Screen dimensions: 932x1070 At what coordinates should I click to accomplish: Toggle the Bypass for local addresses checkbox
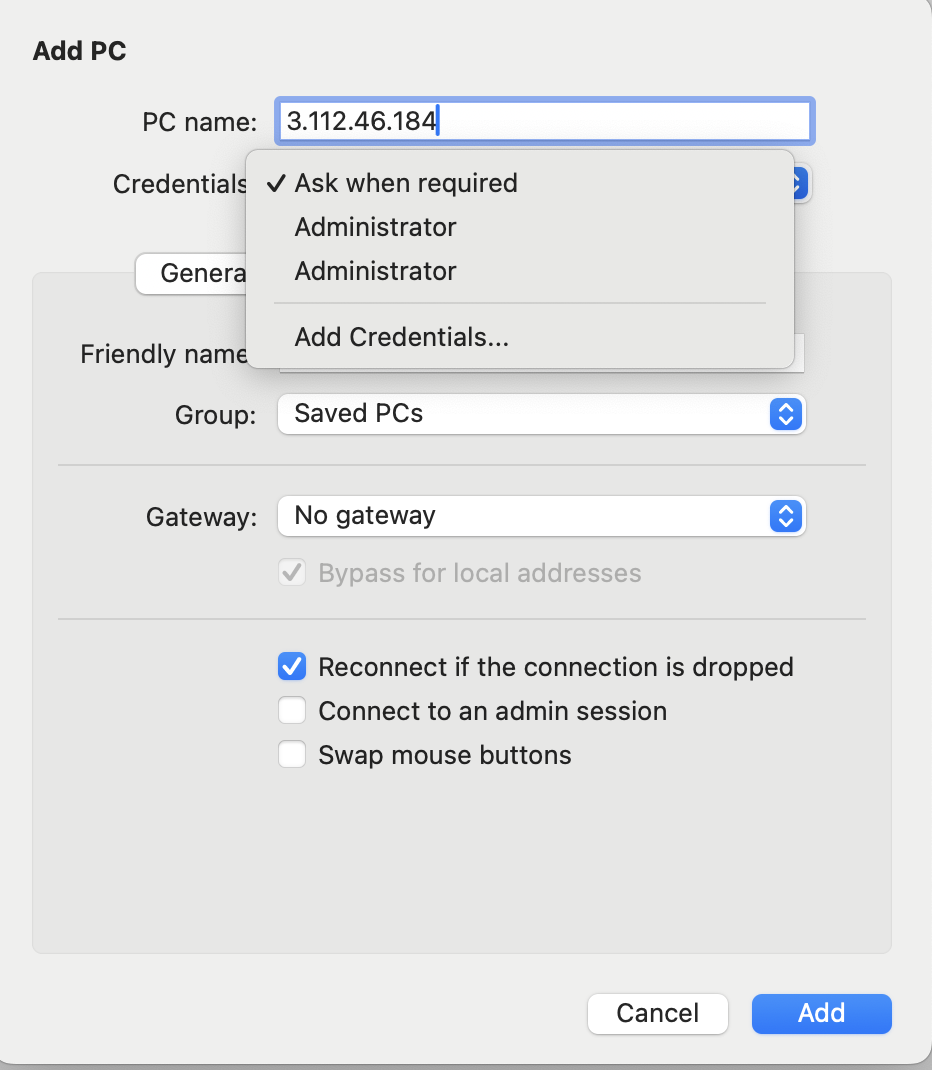coord(292,574)
